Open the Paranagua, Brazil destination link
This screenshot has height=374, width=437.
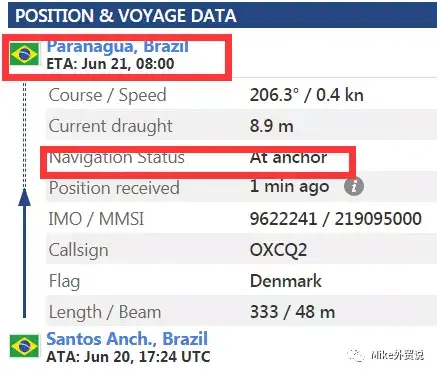(118, 46)
